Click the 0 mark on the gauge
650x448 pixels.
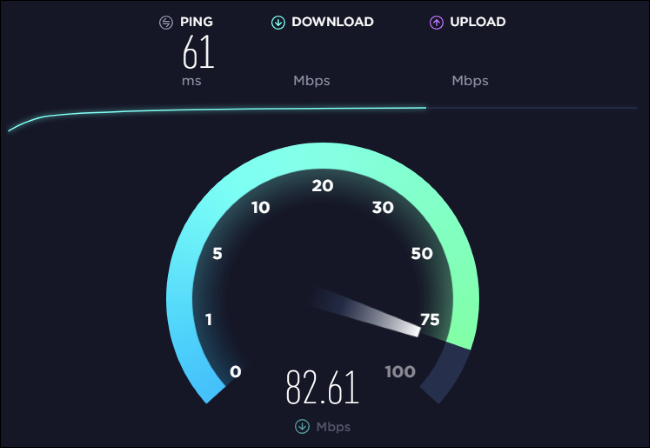coord(235,372)
